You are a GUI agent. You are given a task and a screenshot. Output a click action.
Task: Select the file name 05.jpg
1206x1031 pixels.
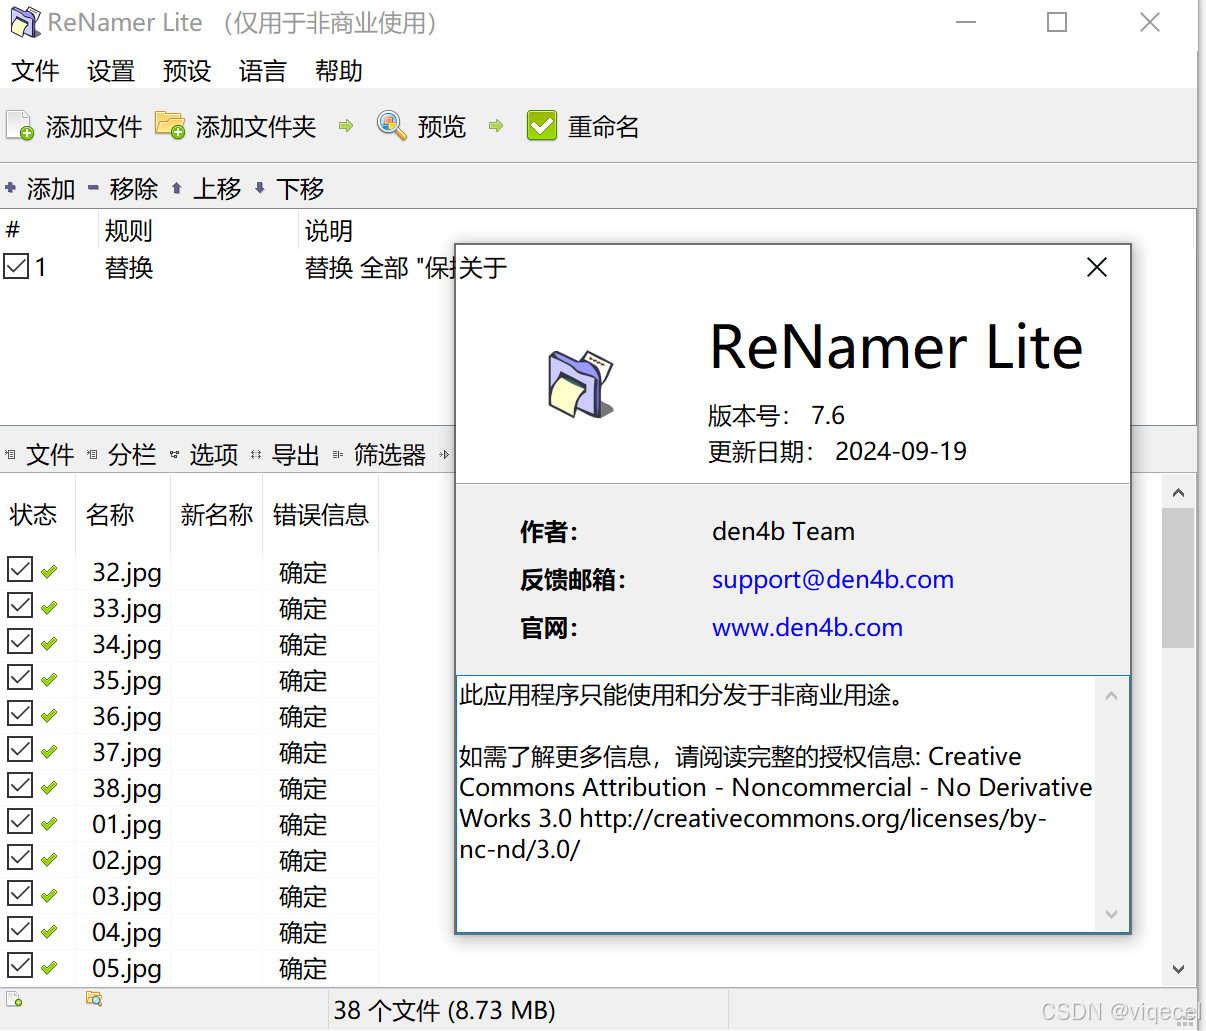pyautogui.click(x=127, y=969)
